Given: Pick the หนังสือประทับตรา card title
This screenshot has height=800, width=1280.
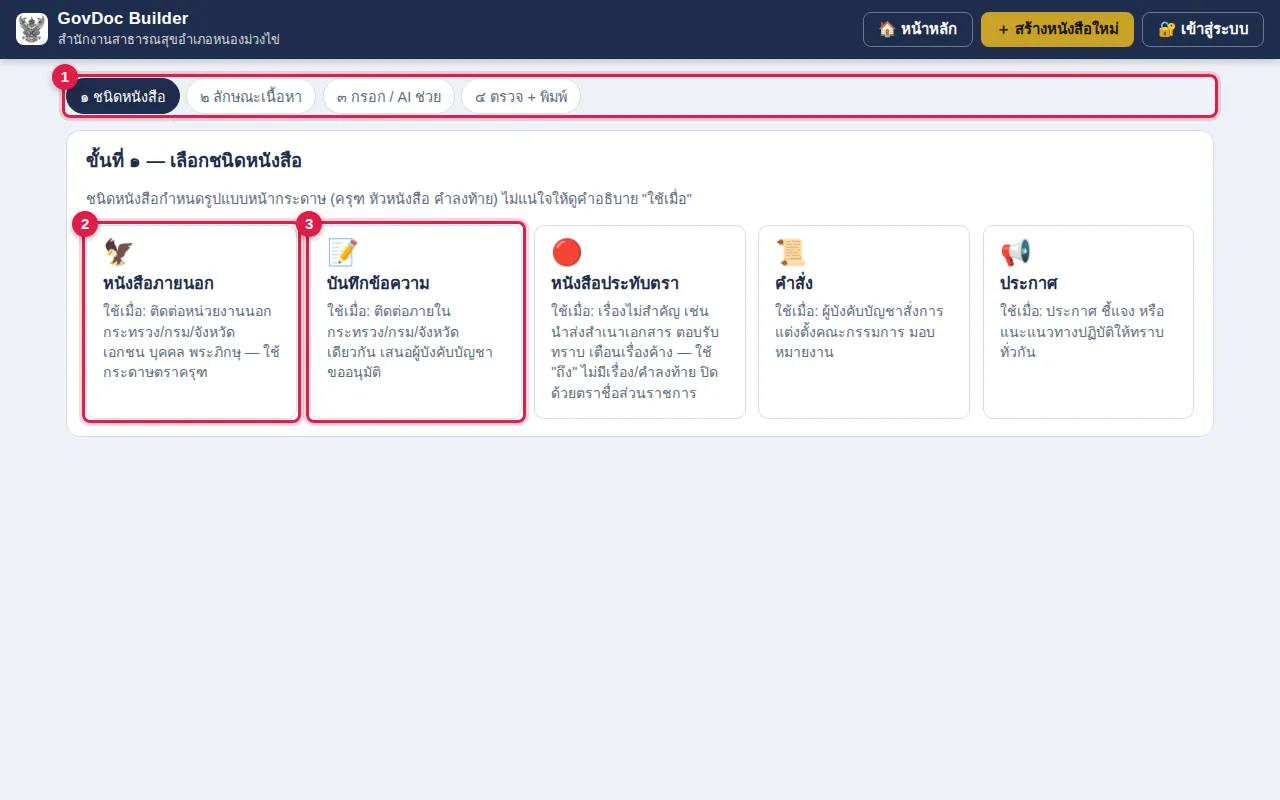Looking at the screenshot, I should (x=615, y=283).
